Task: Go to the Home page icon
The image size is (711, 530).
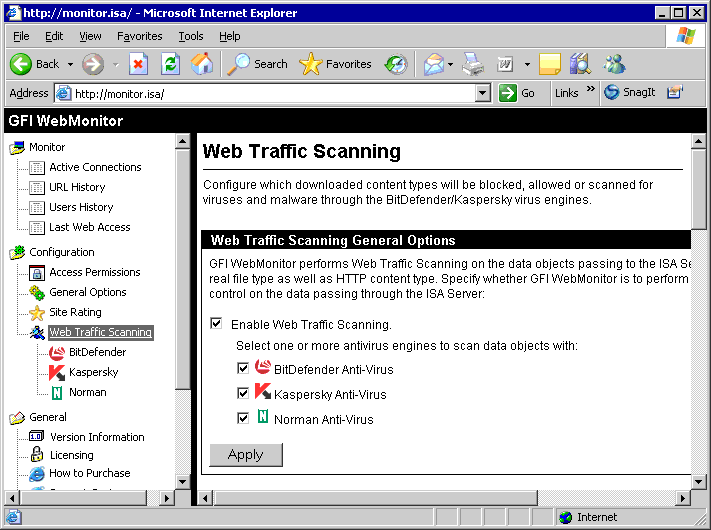Action: click(202, 64)
